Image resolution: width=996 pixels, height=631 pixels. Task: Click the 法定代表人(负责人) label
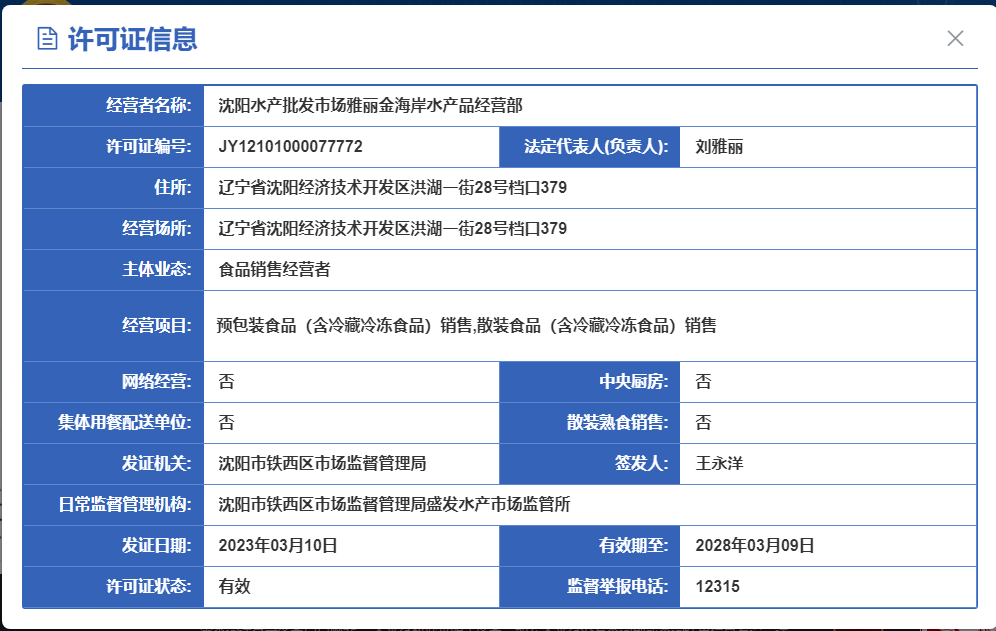596,147
